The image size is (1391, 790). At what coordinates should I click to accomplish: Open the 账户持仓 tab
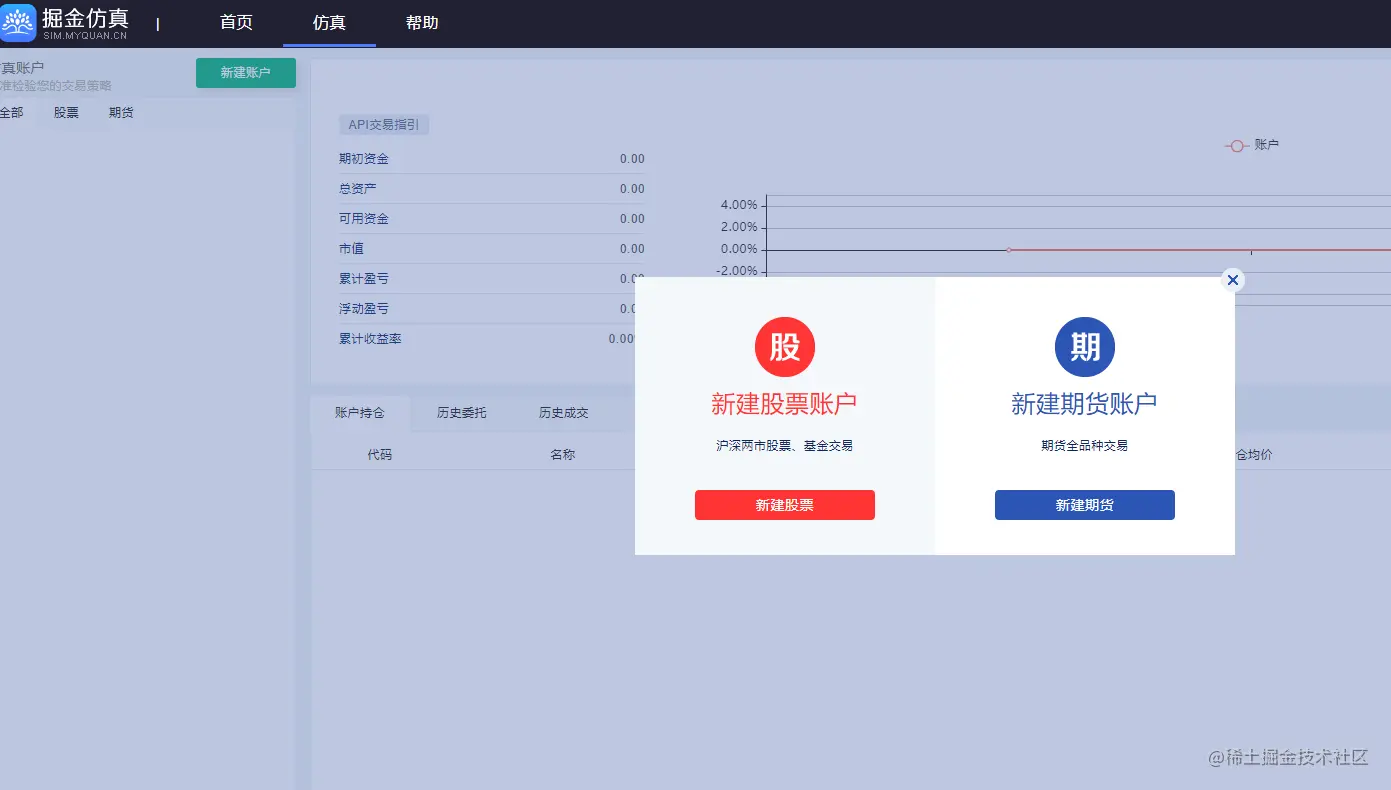point(359,412)
